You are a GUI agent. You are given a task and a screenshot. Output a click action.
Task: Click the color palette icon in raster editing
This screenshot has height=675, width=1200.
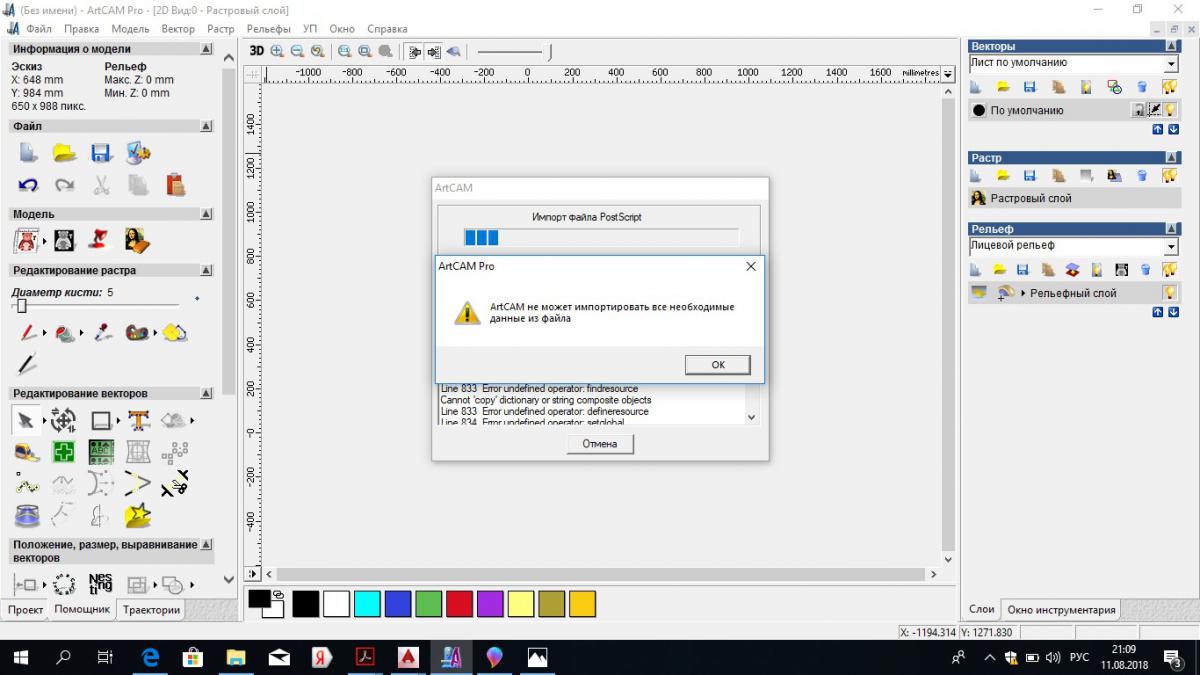click(138, 332)
